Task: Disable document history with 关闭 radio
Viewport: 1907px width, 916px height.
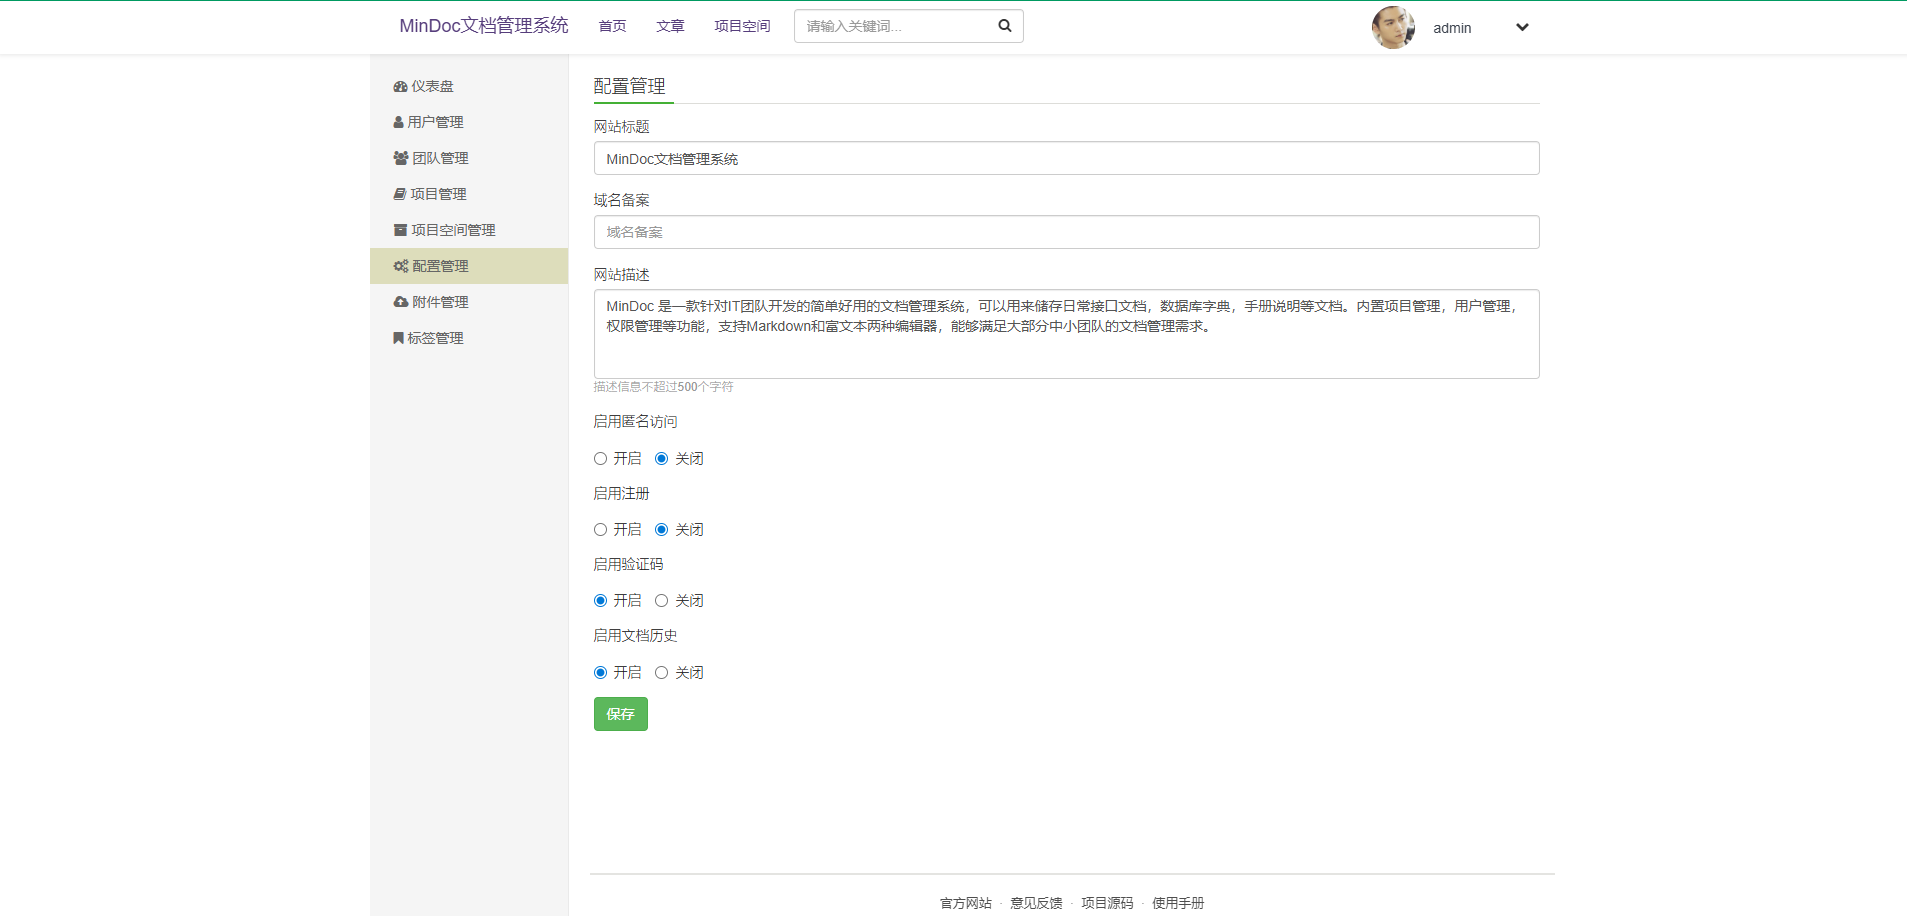Action: [661, 673]
